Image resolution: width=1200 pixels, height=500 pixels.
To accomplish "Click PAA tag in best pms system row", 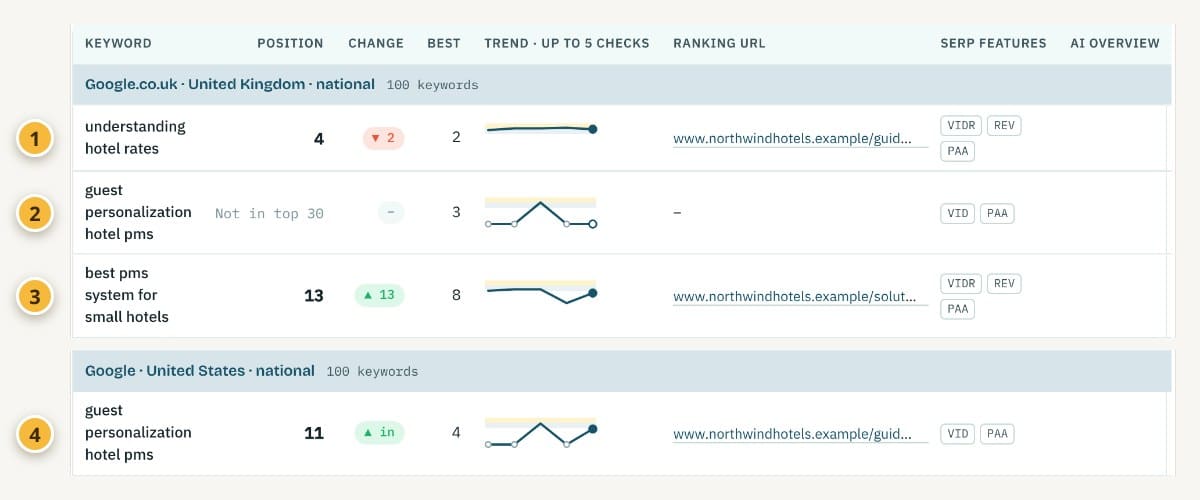I will (958, 310).
